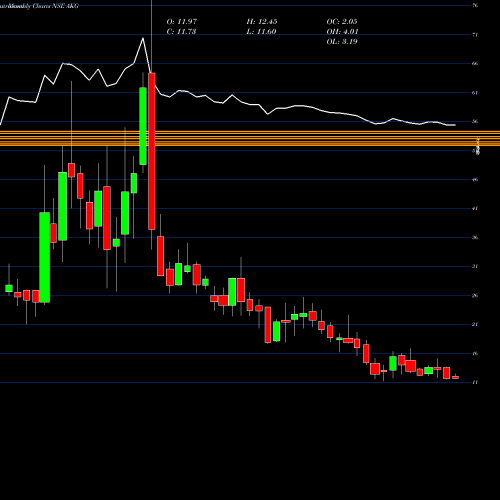Click the 26 price axis label
Screen dimensions: 500x500
coord(475,296)
